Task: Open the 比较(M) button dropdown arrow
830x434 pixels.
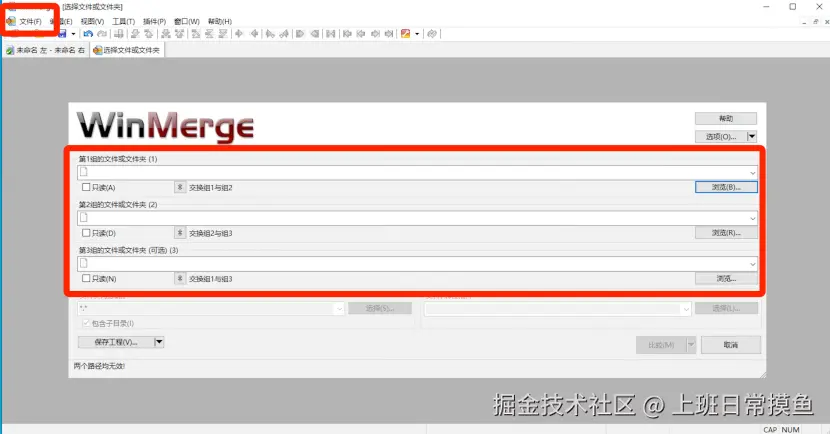Action: (x=690, y=345)
